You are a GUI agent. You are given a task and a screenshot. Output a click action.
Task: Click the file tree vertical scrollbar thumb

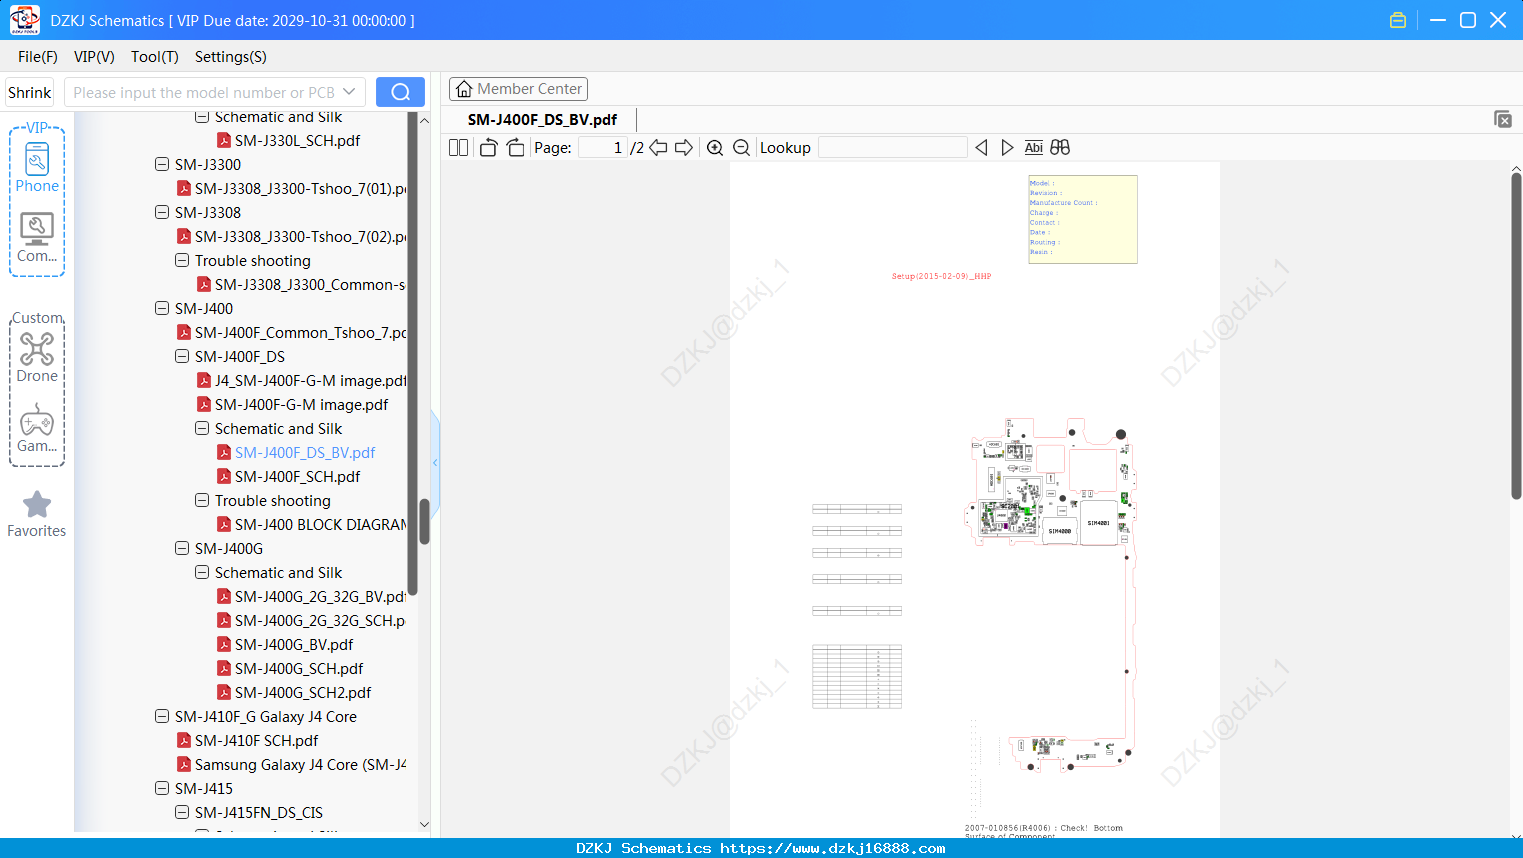(x=424, y=521)
